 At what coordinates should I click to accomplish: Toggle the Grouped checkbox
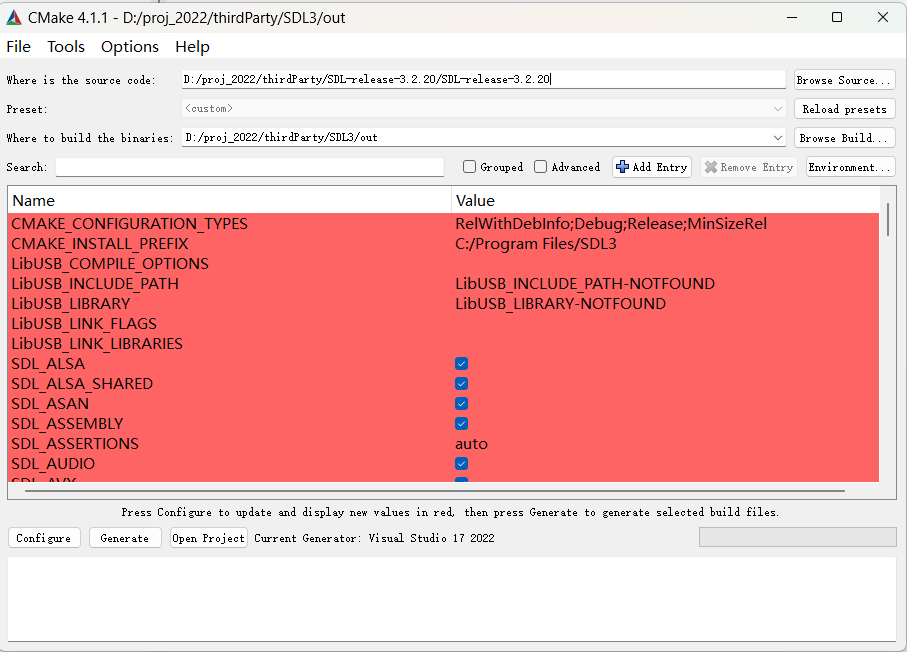click(x=470, y=167)
